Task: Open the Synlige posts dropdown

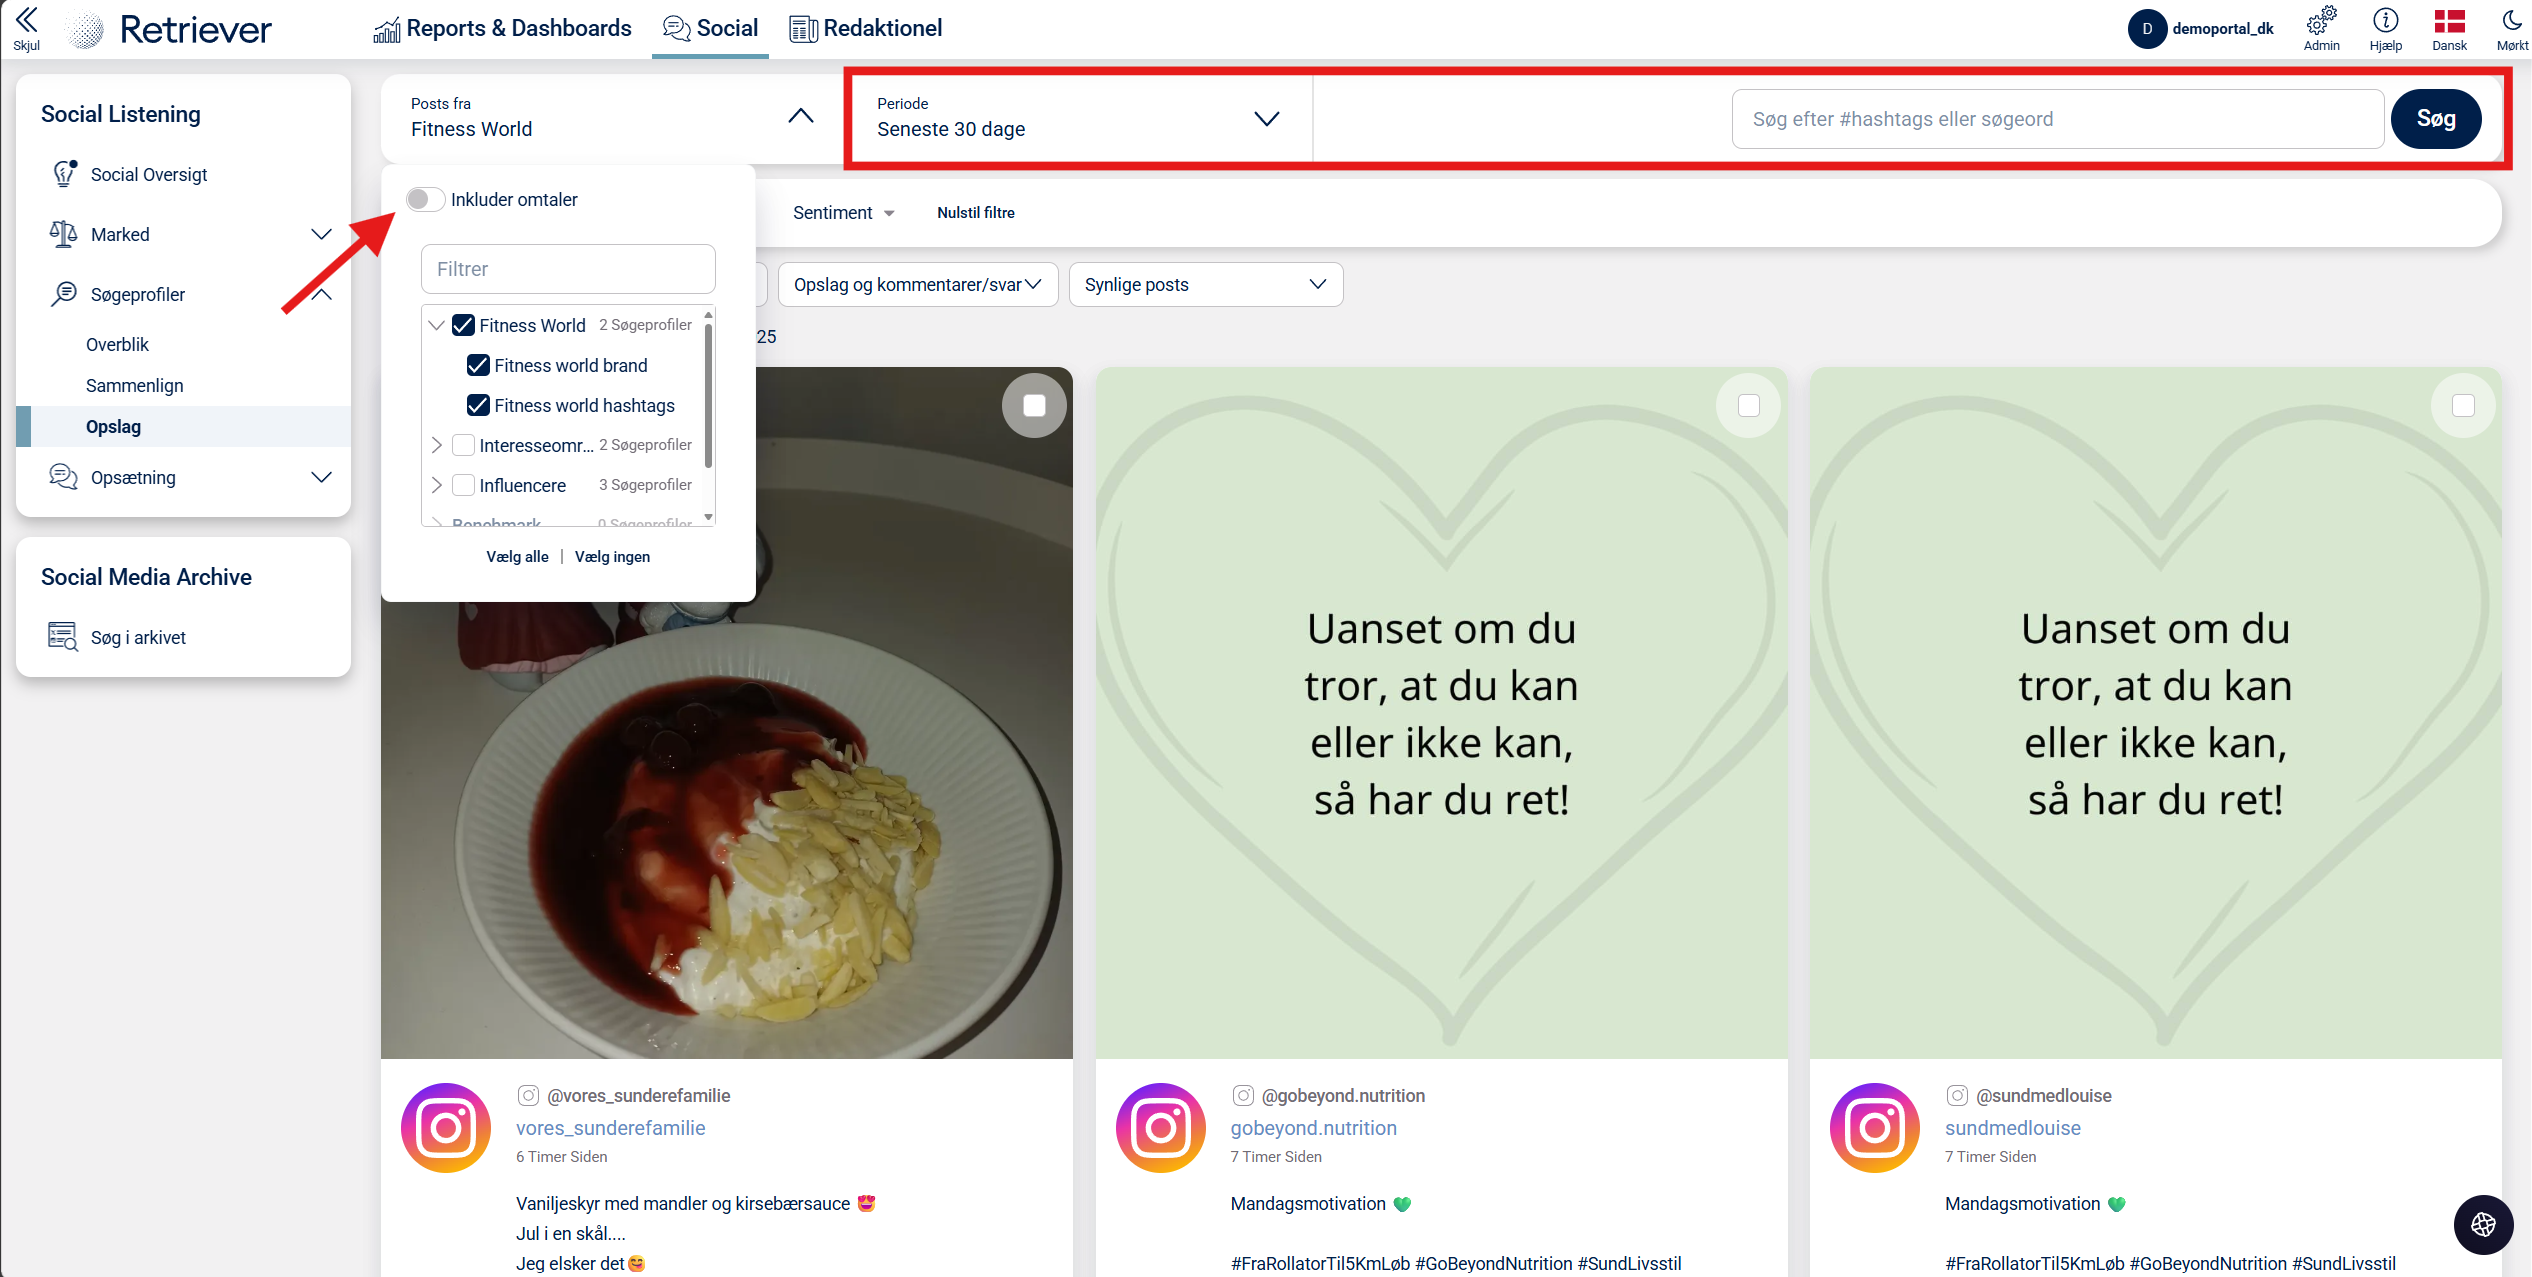Action: click(x=1205, y=285)
